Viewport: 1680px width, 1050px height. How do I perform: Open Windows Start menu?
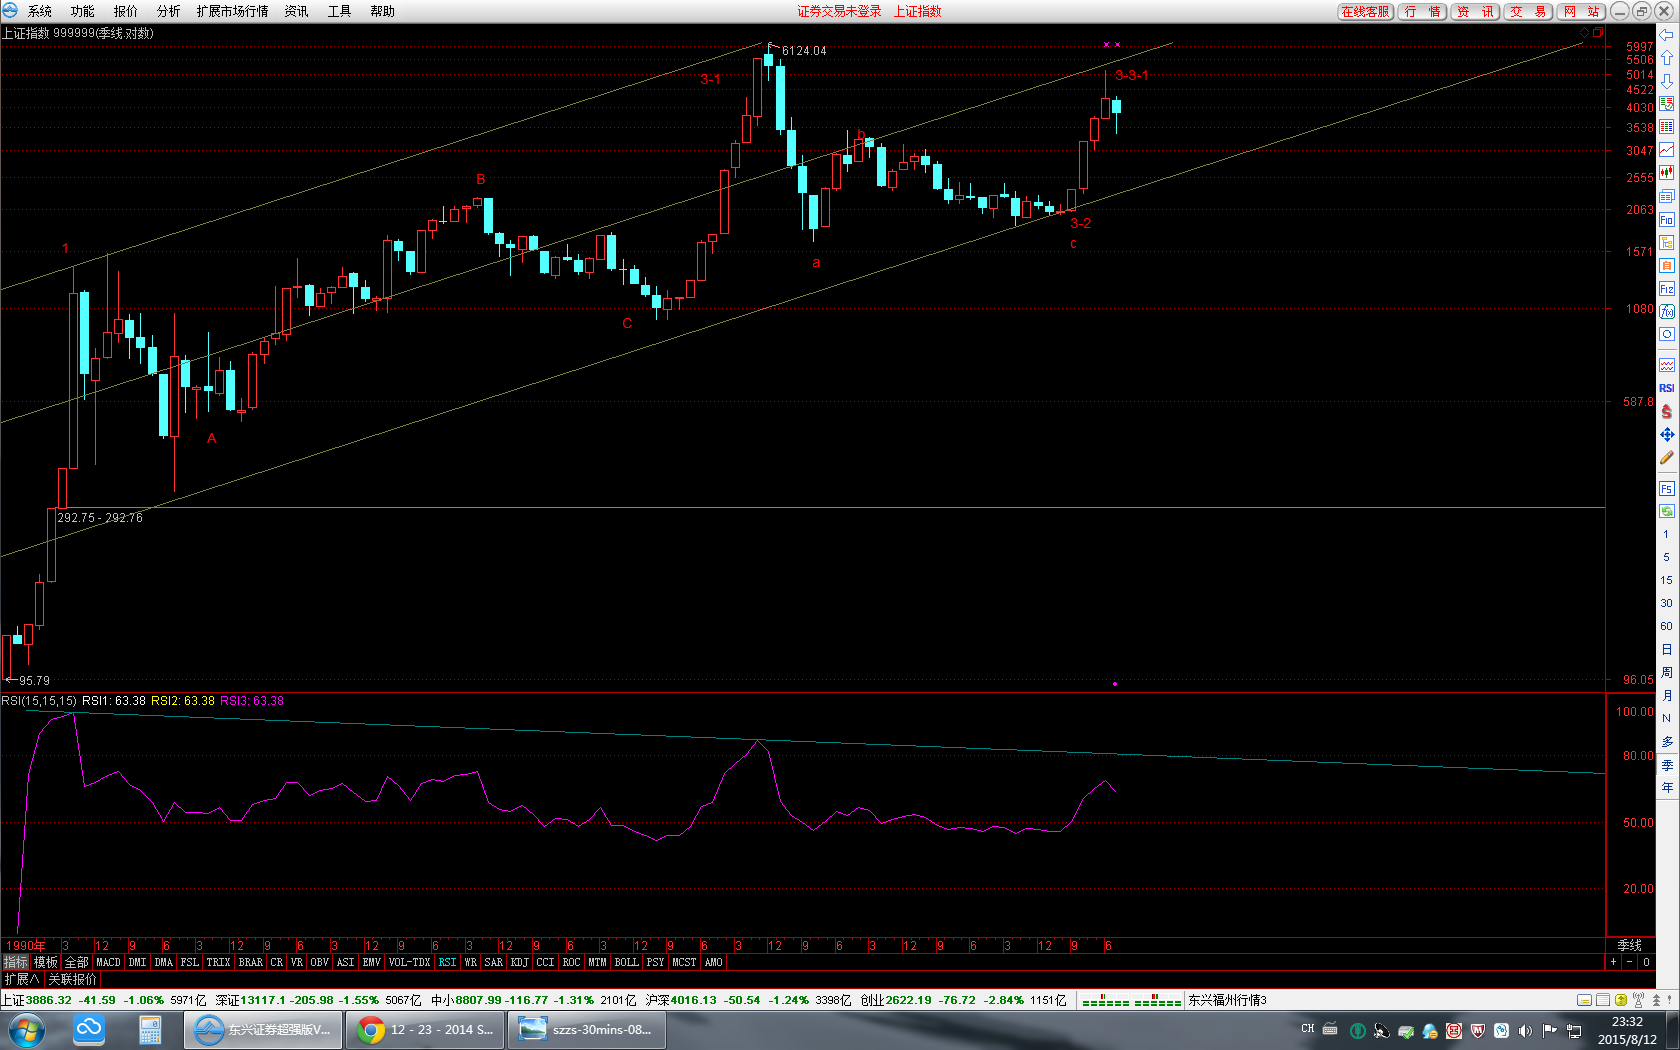(x=26, y=1030)
